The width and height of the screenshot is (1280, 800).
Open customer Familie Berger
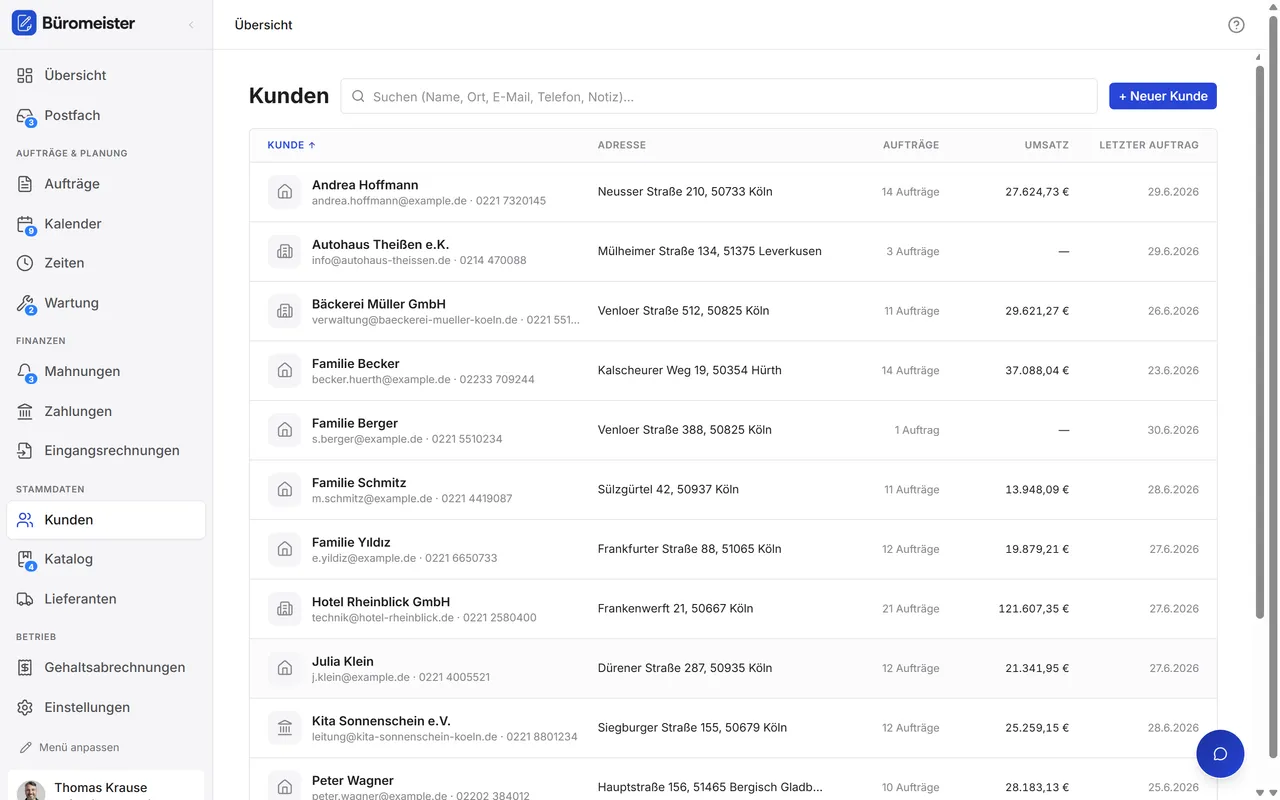pos(733,430)
